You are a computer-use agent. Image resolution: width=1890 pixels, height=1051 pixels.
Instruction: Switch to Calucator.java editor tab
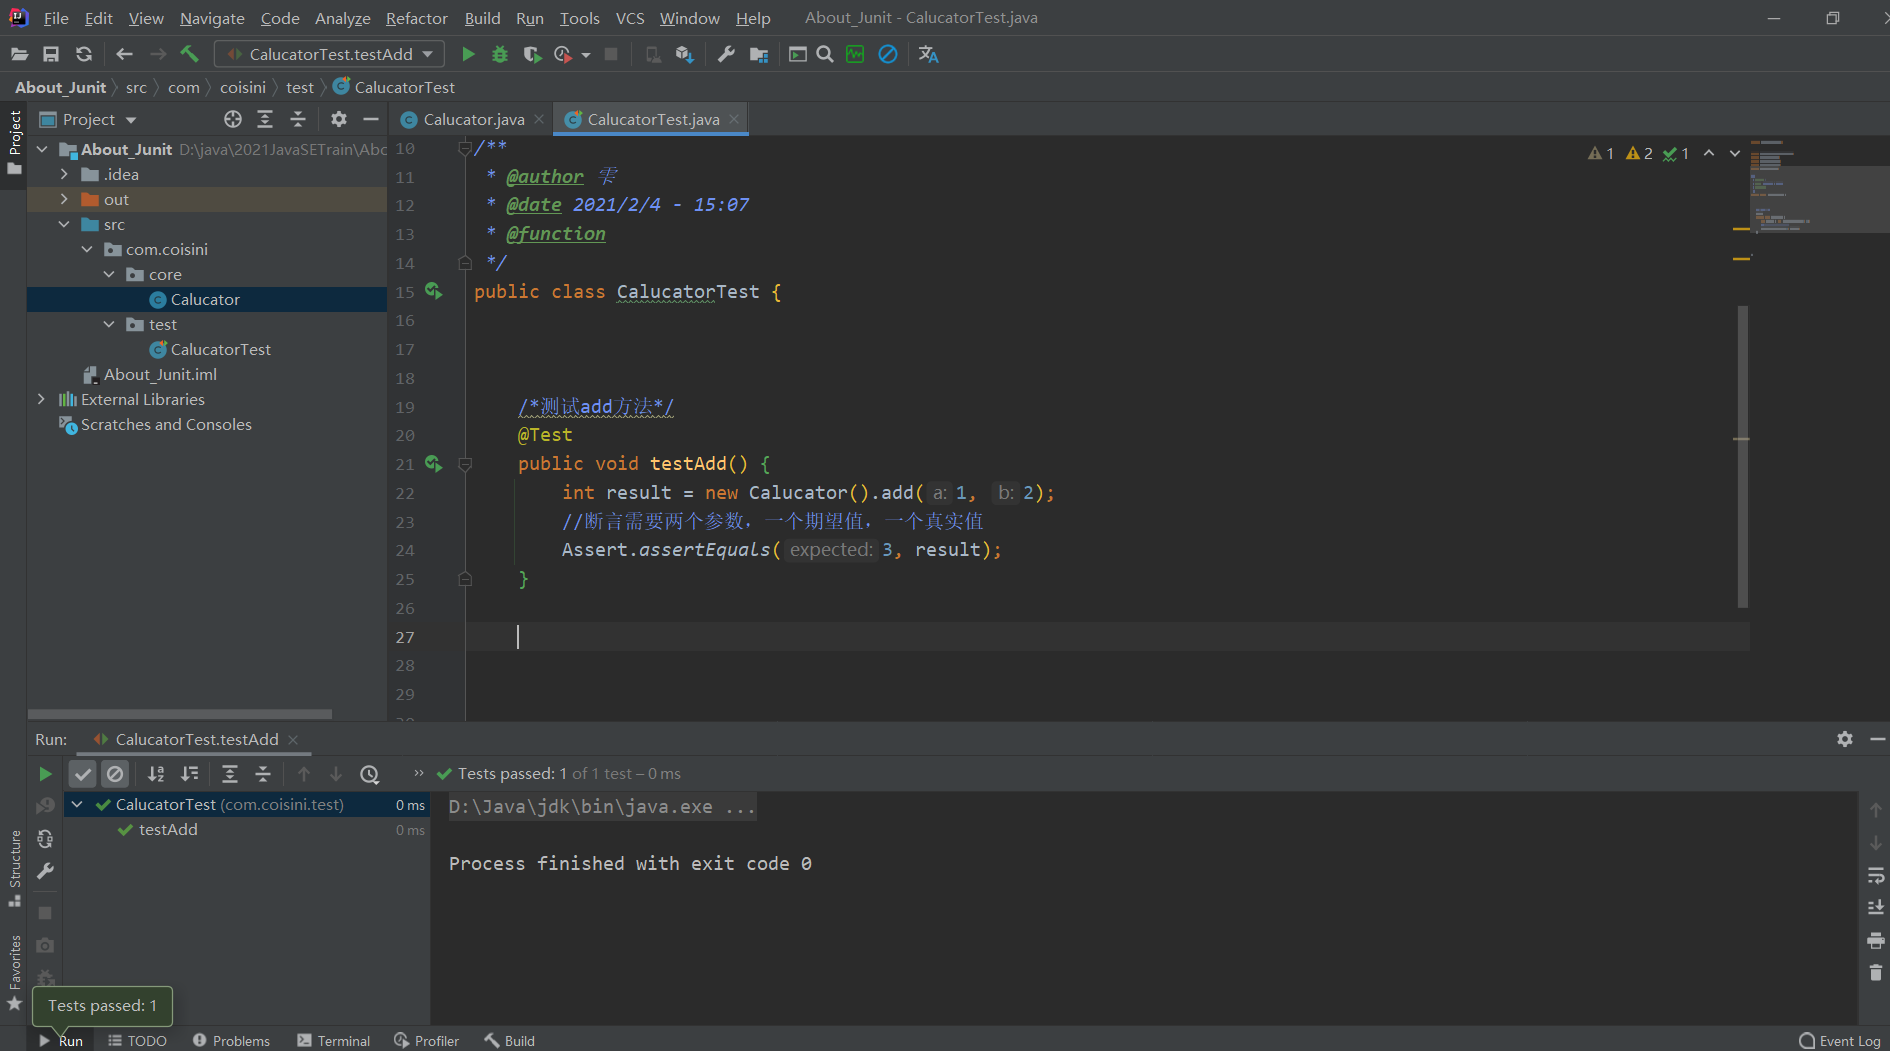point(473,119)
